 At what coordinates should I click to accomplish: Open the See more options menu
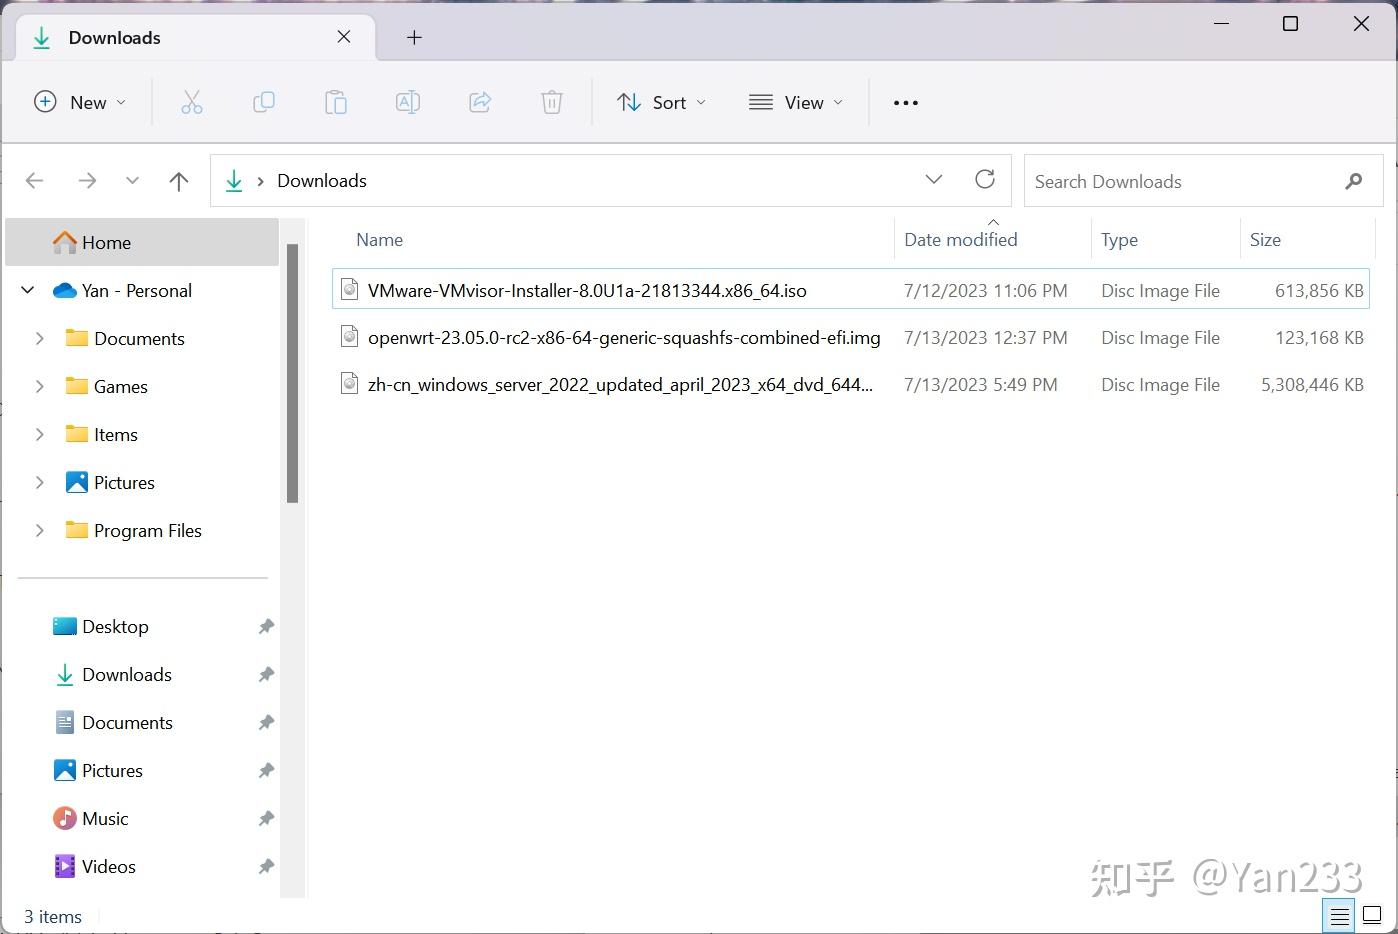pyautogui.click(x=905, y=102)
